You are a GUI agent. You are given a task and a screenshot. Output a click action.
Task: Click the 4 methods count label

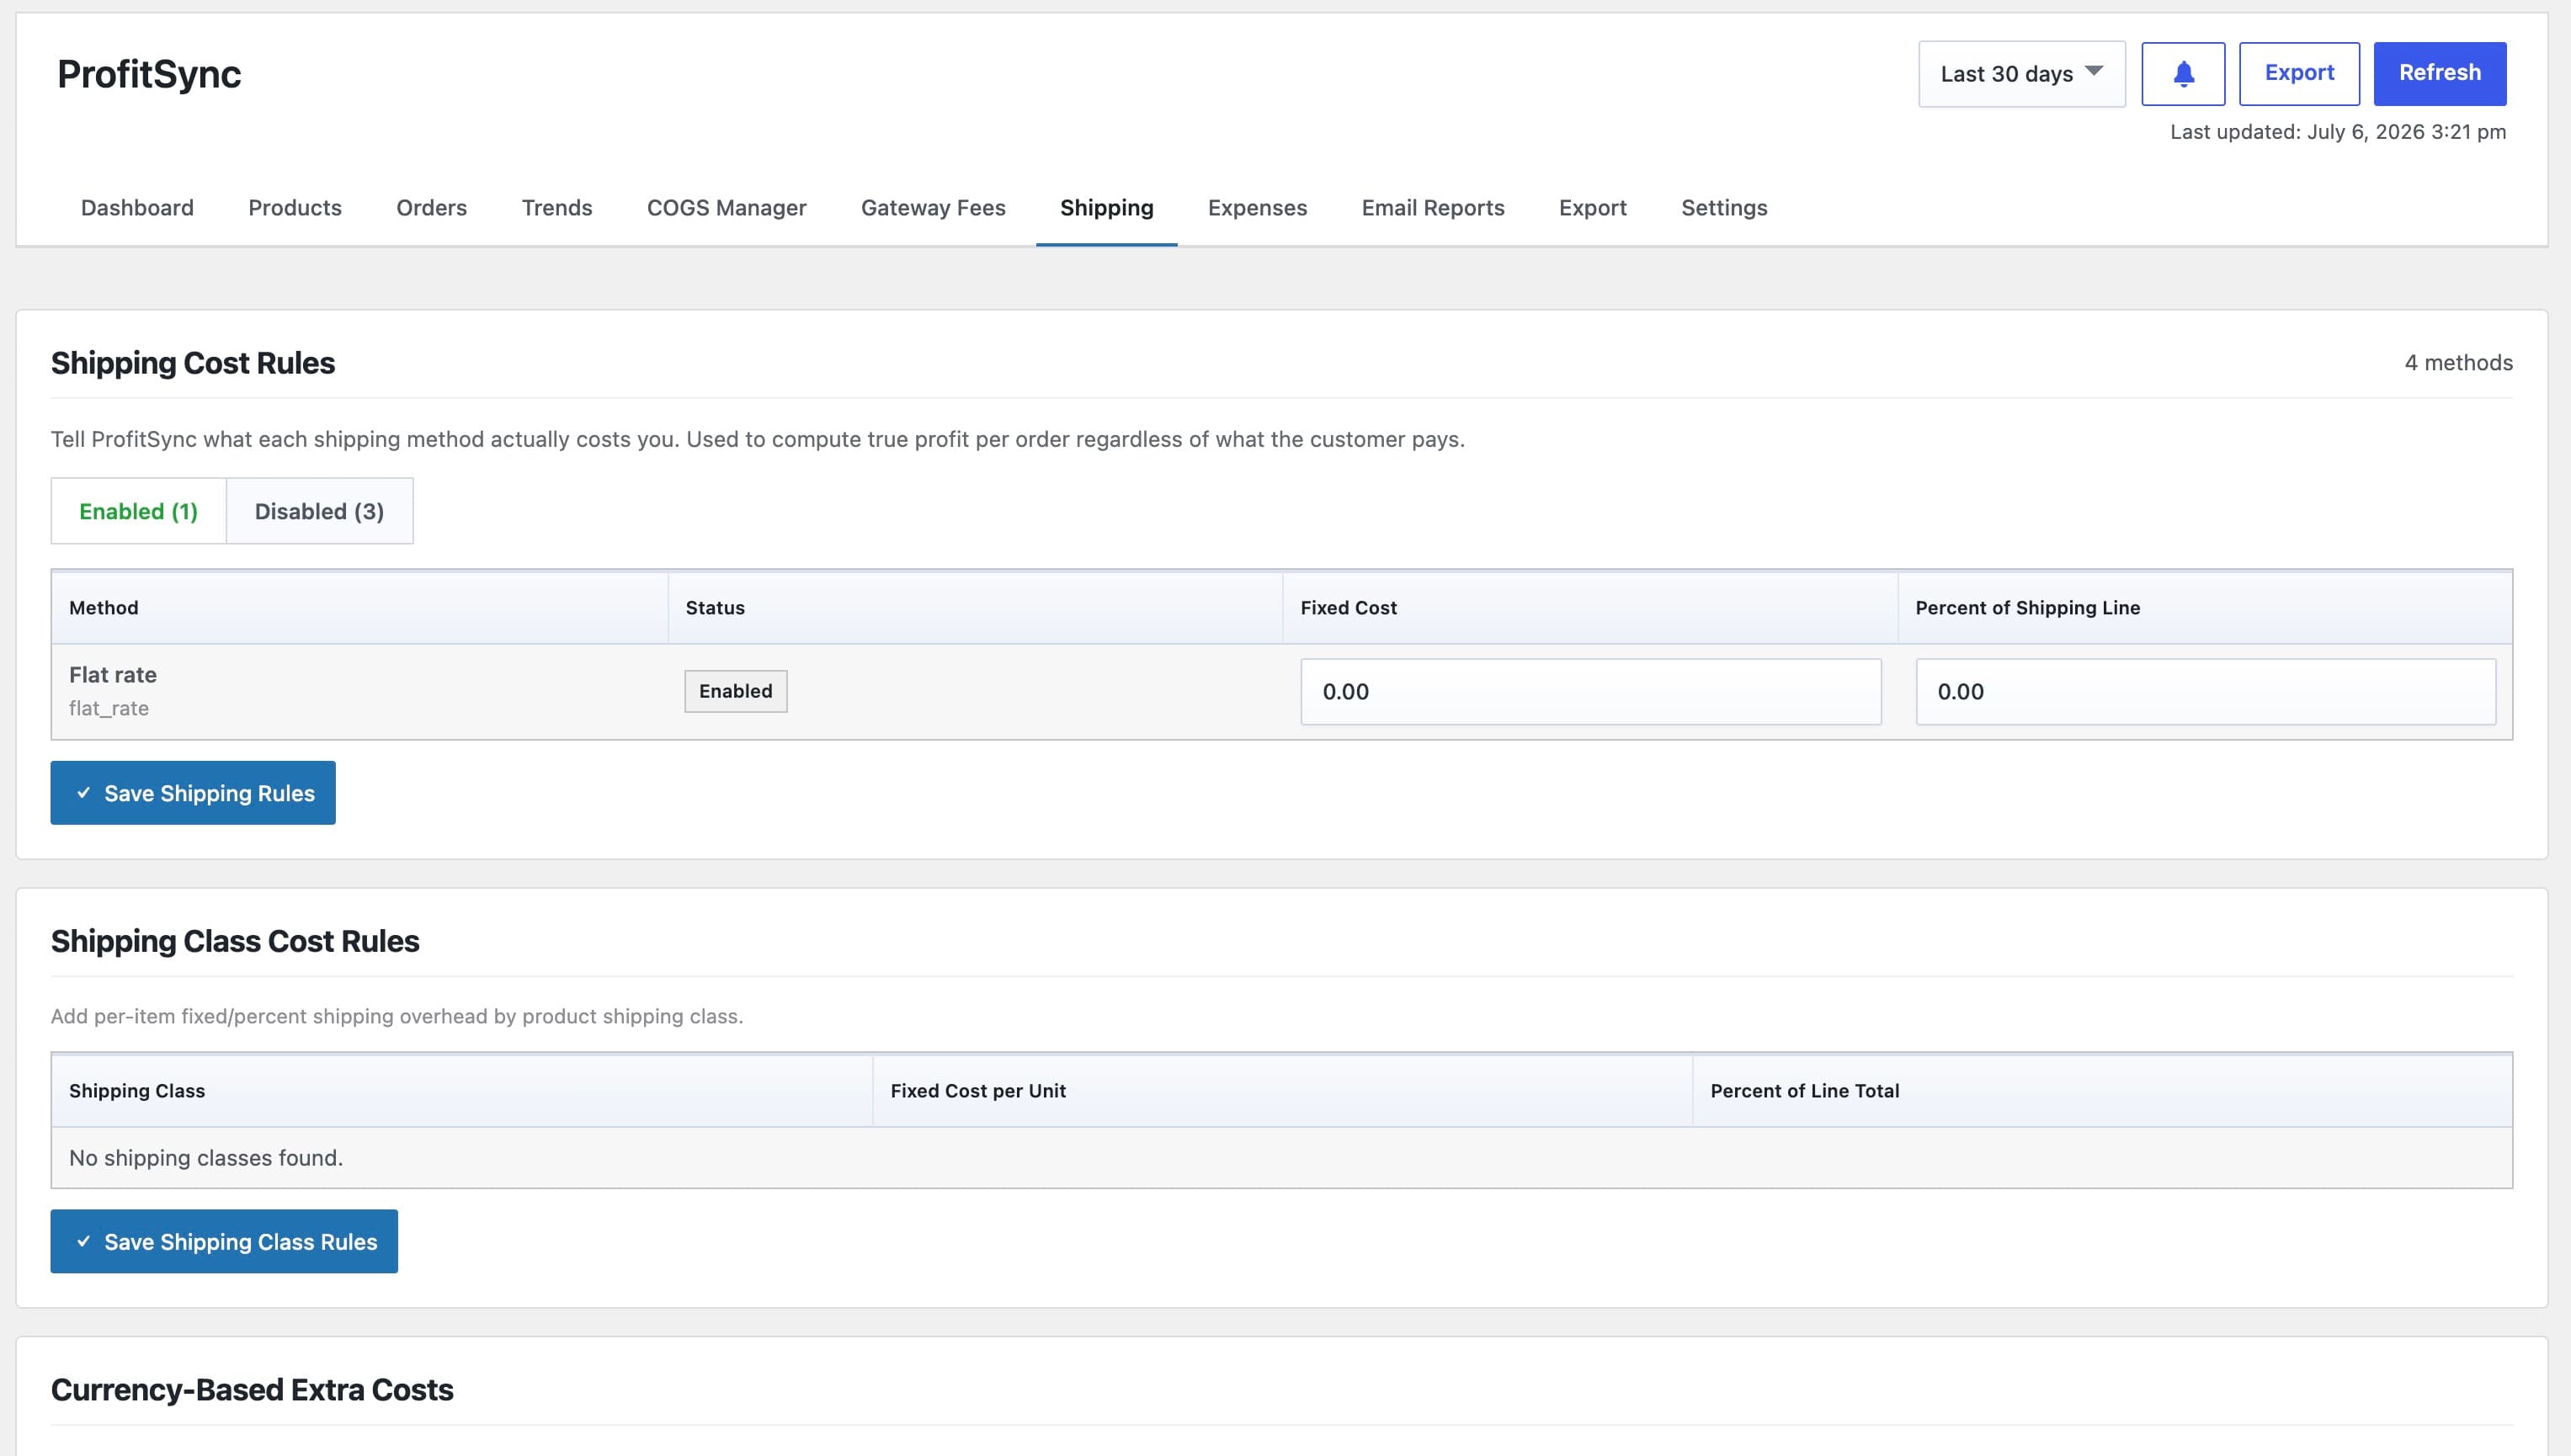(2458, 363)
